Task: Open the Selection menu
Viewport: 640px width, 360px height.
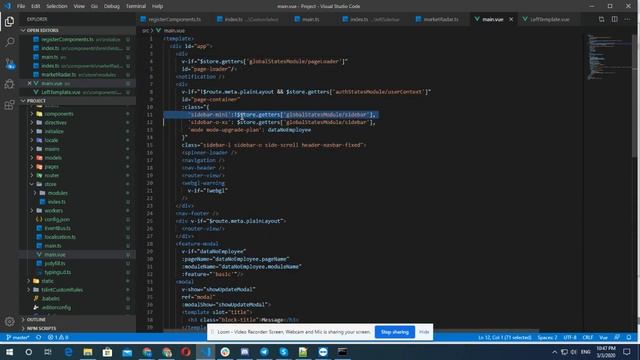Action: coord(57,6)
